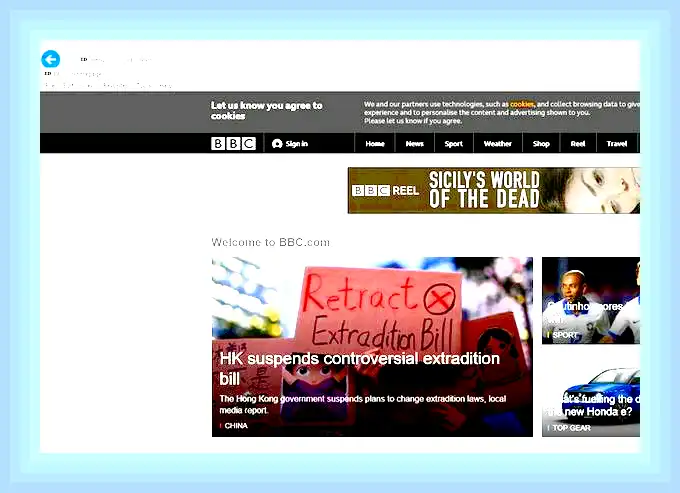680x493 pixels.
Task: Open the CHINA tag on the main story
Action: (236, 426)
